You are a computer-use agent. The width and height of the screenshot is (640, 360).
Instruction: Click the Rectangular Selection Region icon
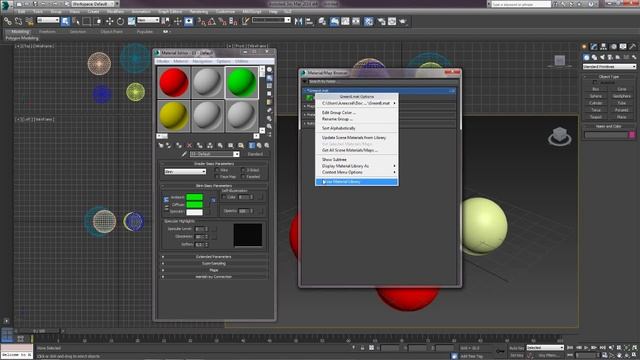tap(87, 21)
